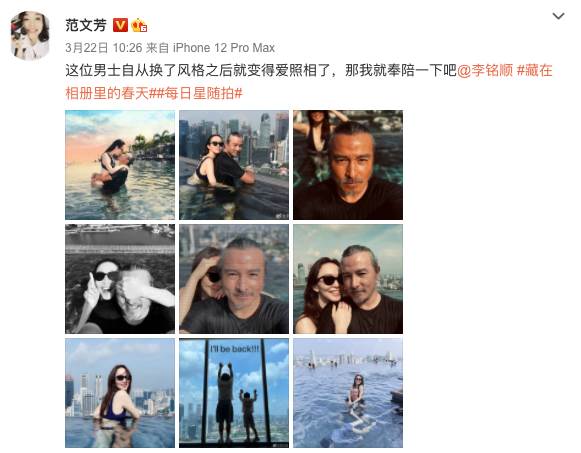581x453 pixels.
Task: Click the post caption text
Action: point(260,70)
